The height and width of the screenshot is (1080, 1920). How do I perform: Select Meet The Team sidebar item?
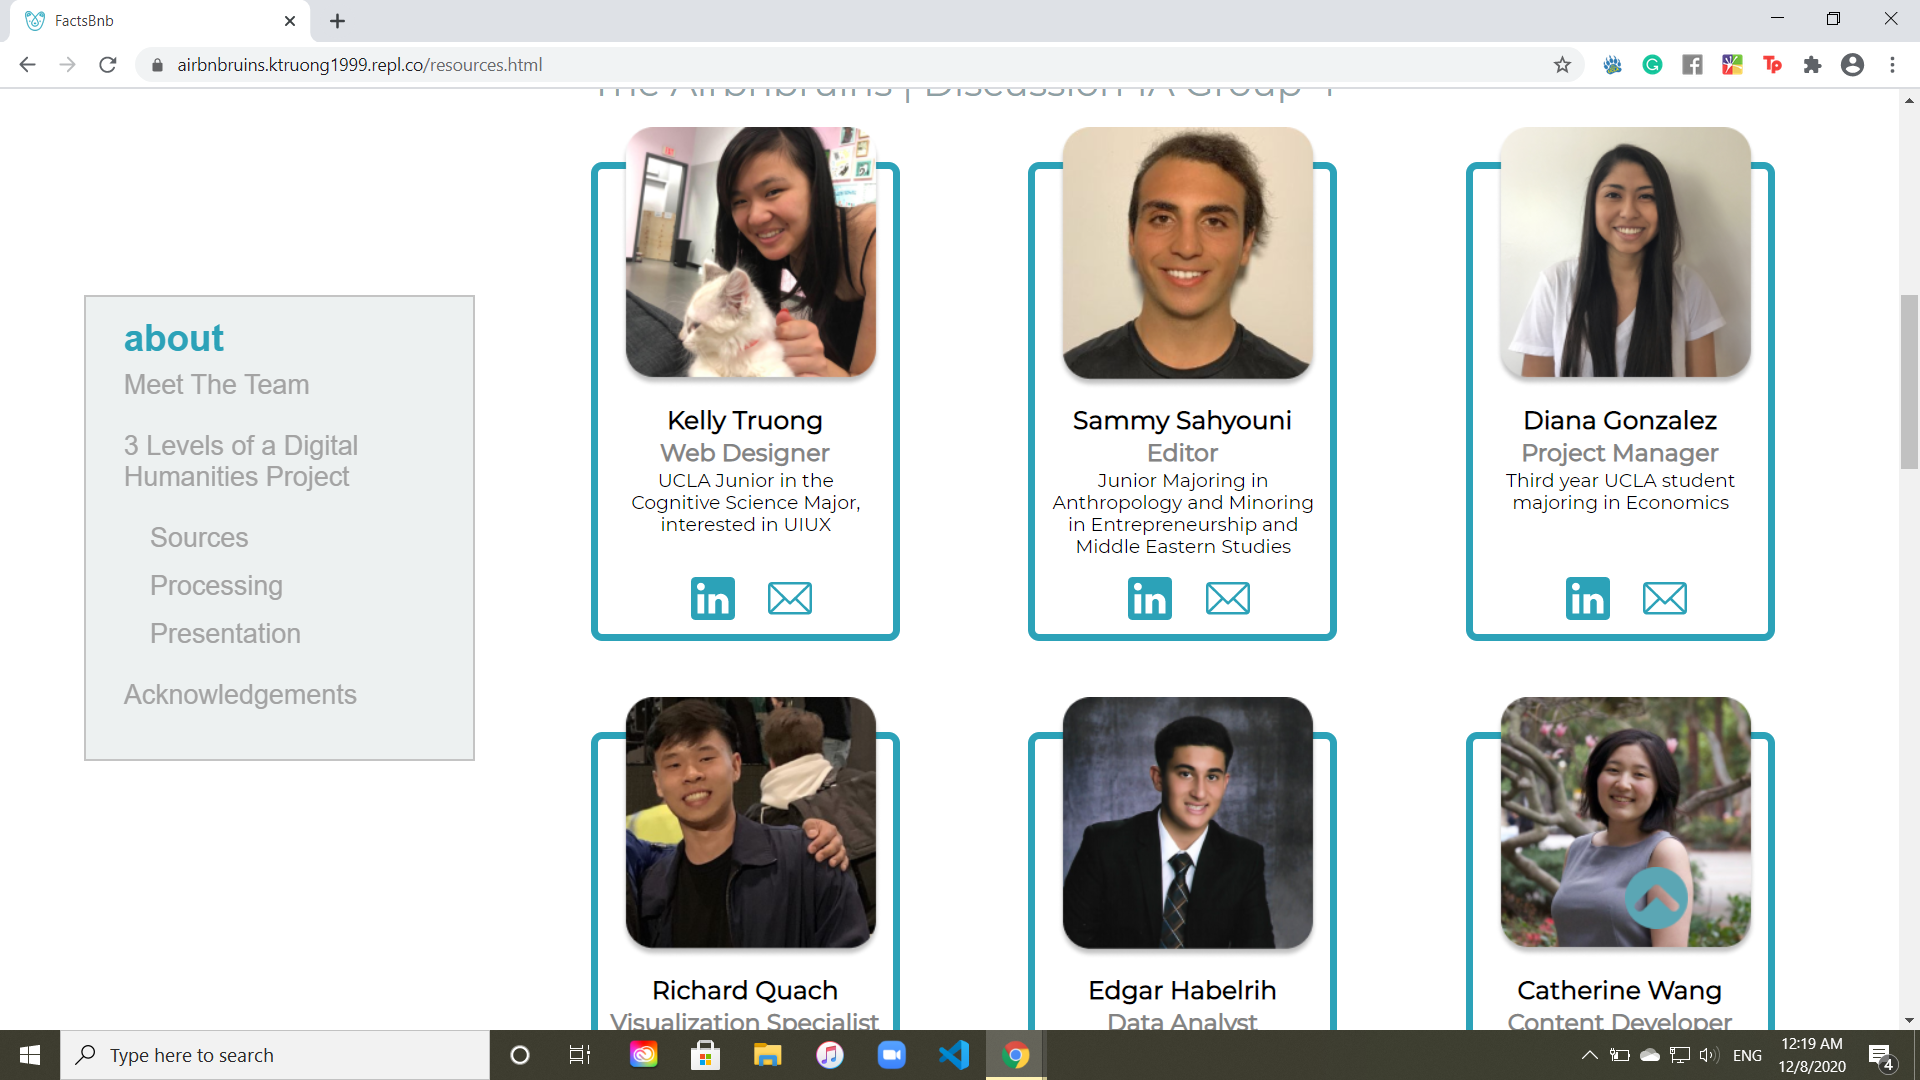(216, 385)
